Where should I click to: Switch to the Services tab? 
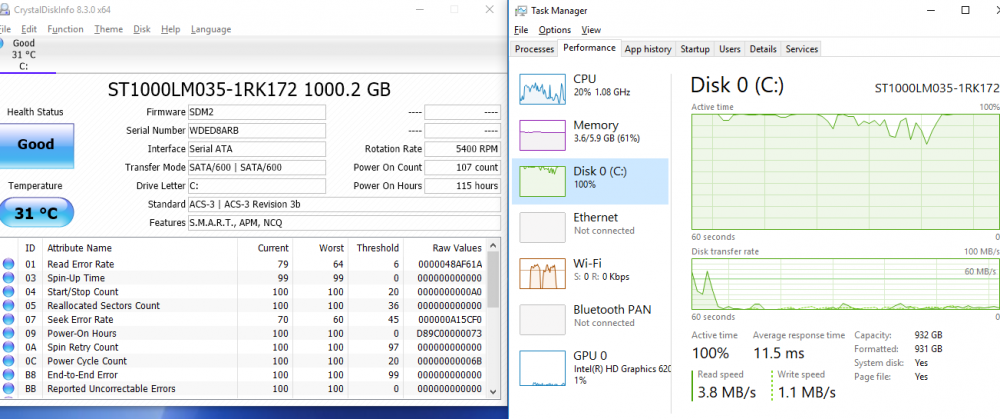pos(802,49)
